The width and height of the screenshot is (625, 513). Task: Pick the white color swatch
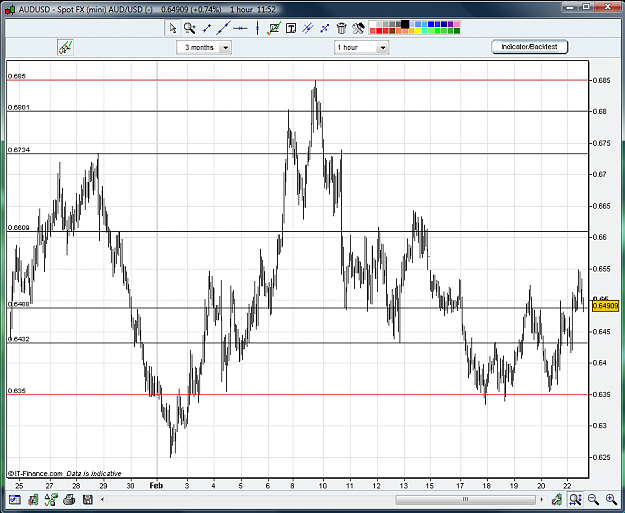click(373, 25)
